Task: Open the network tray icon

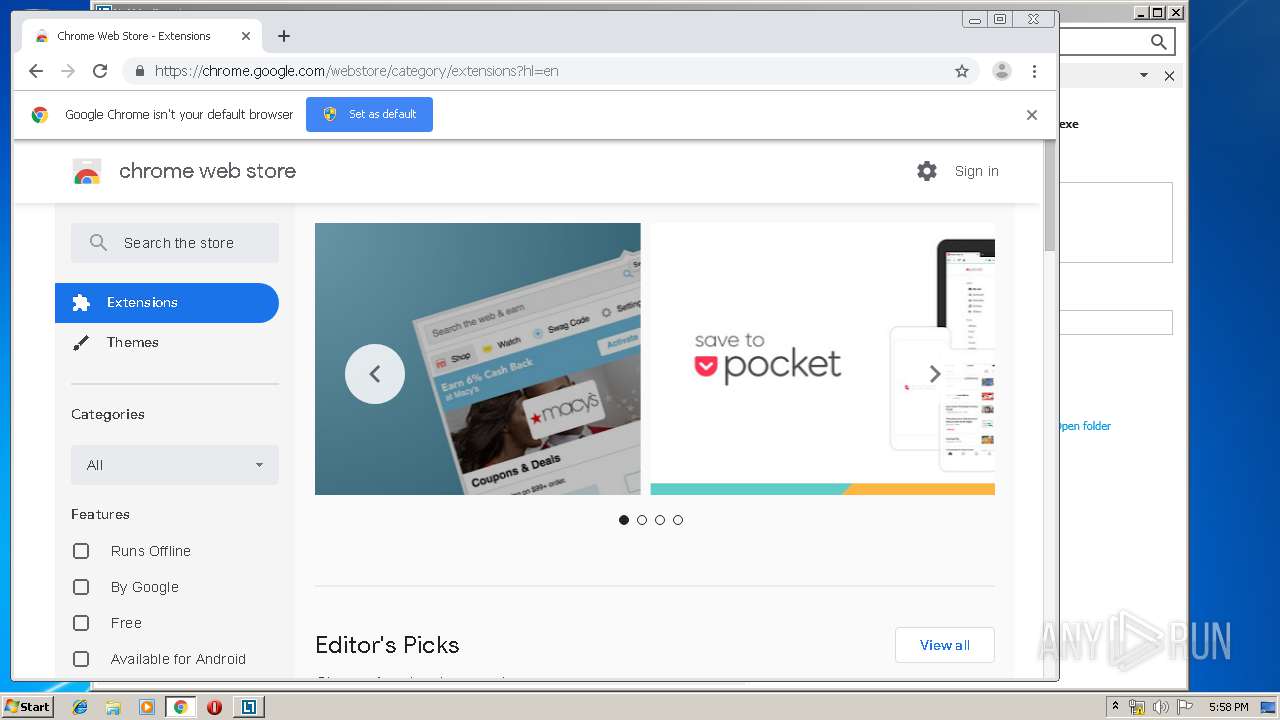Action: coord(1137,707)
